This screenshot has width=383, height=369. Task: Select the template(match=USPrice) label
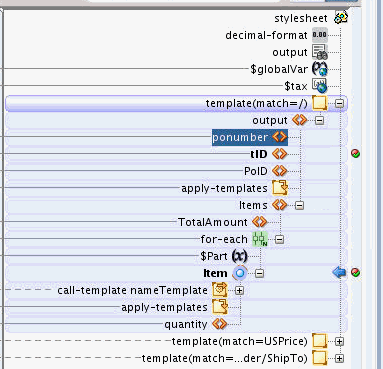coord(240,341)
